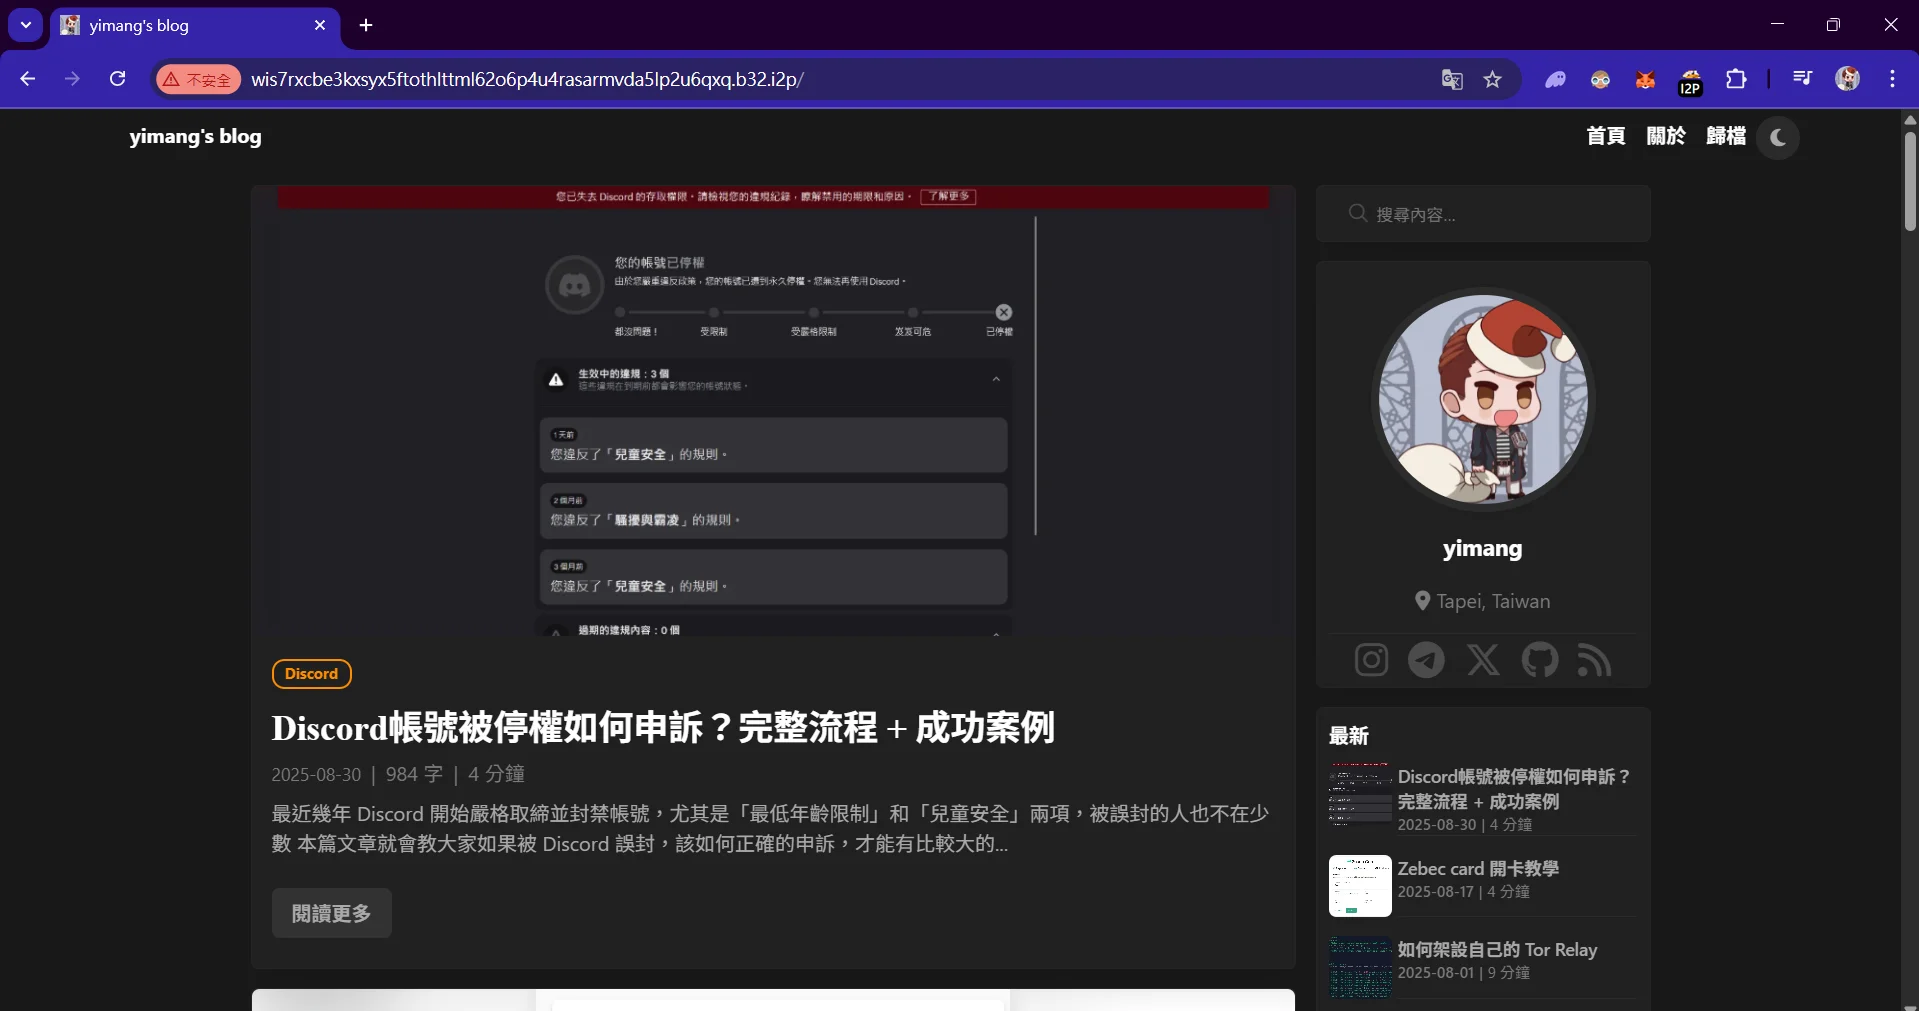
Task: Open the Chrome three-dot menu
Action: click(1892, 79)
